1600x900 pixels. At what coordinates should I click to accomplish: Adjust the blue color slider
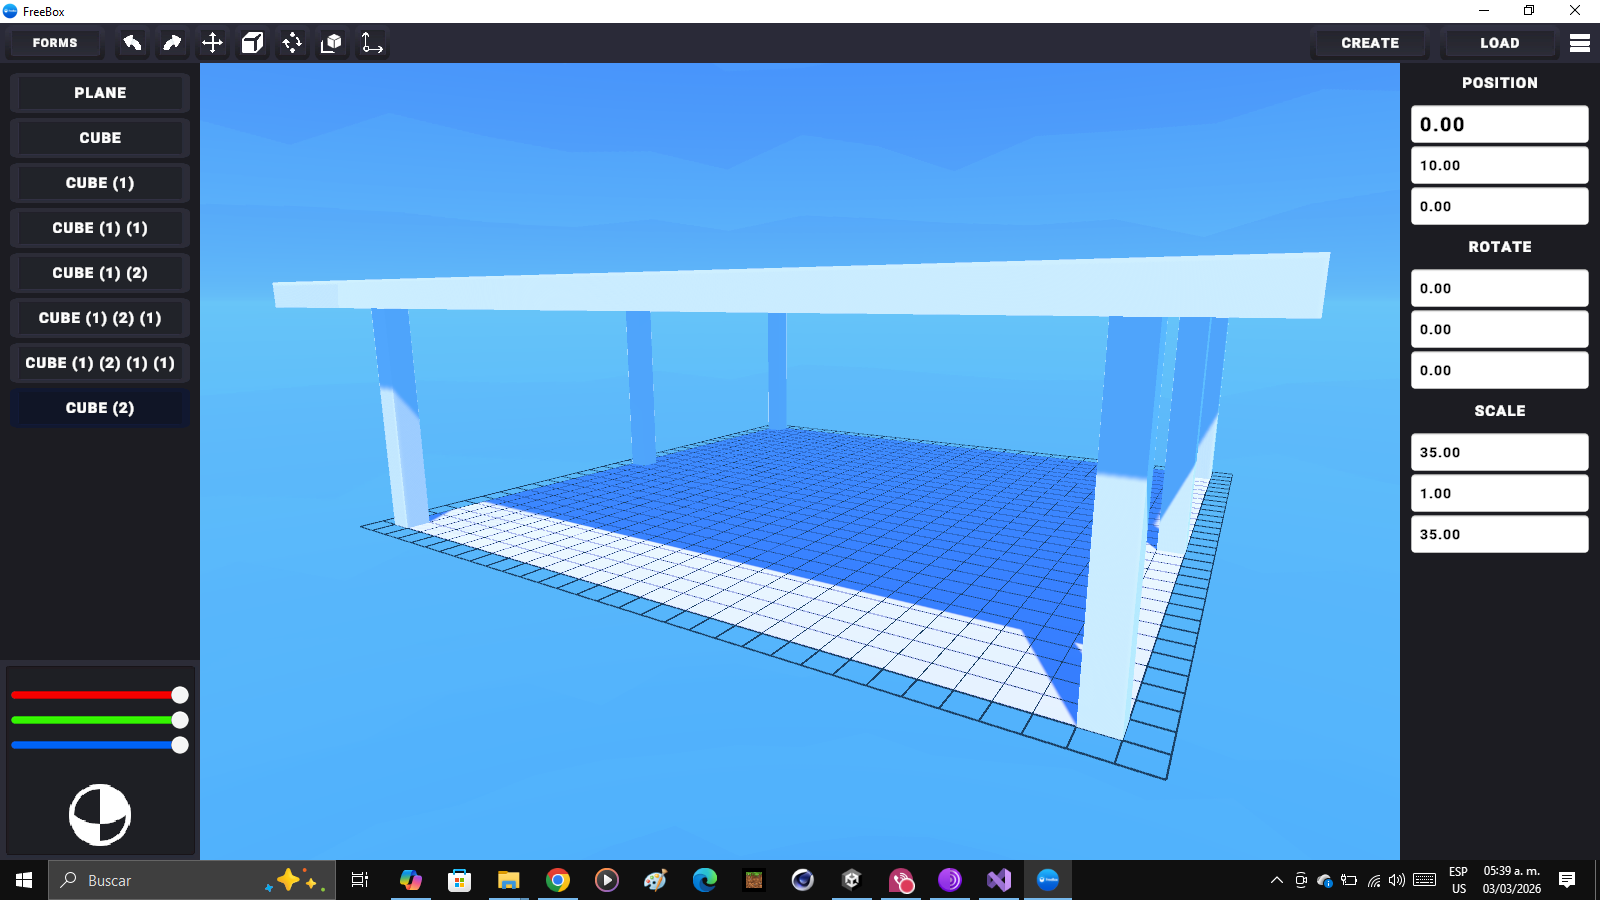tap(100, 745)
